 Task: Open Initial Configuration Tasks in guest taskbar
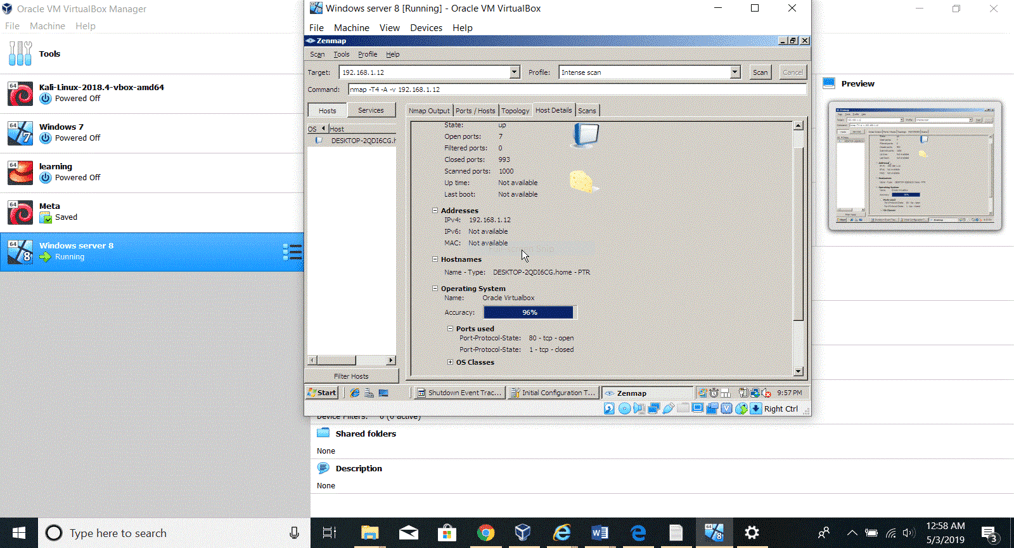click(x=553, y=393)
